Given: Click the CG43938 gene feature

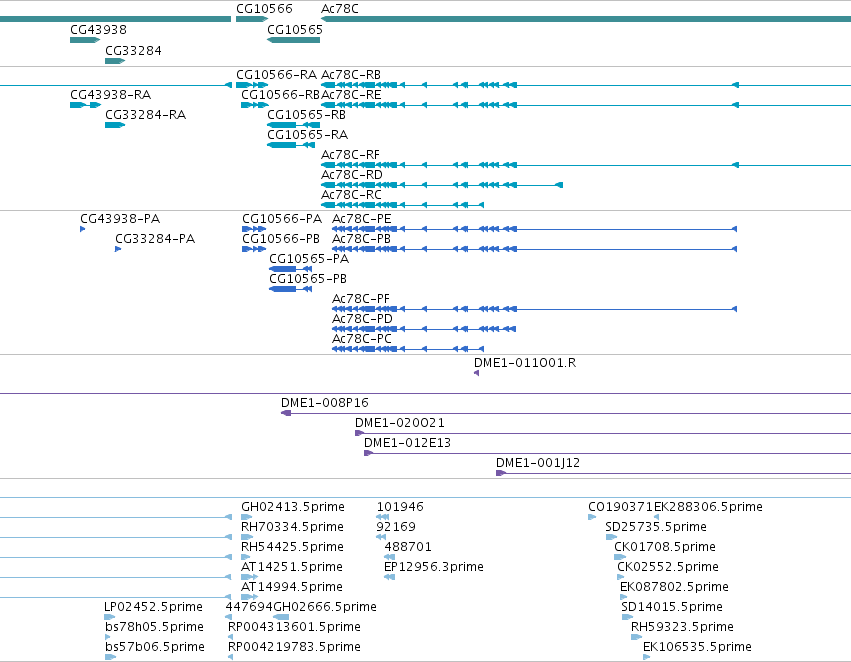Looking at the screenshot, I should click(x=85, y=40).
